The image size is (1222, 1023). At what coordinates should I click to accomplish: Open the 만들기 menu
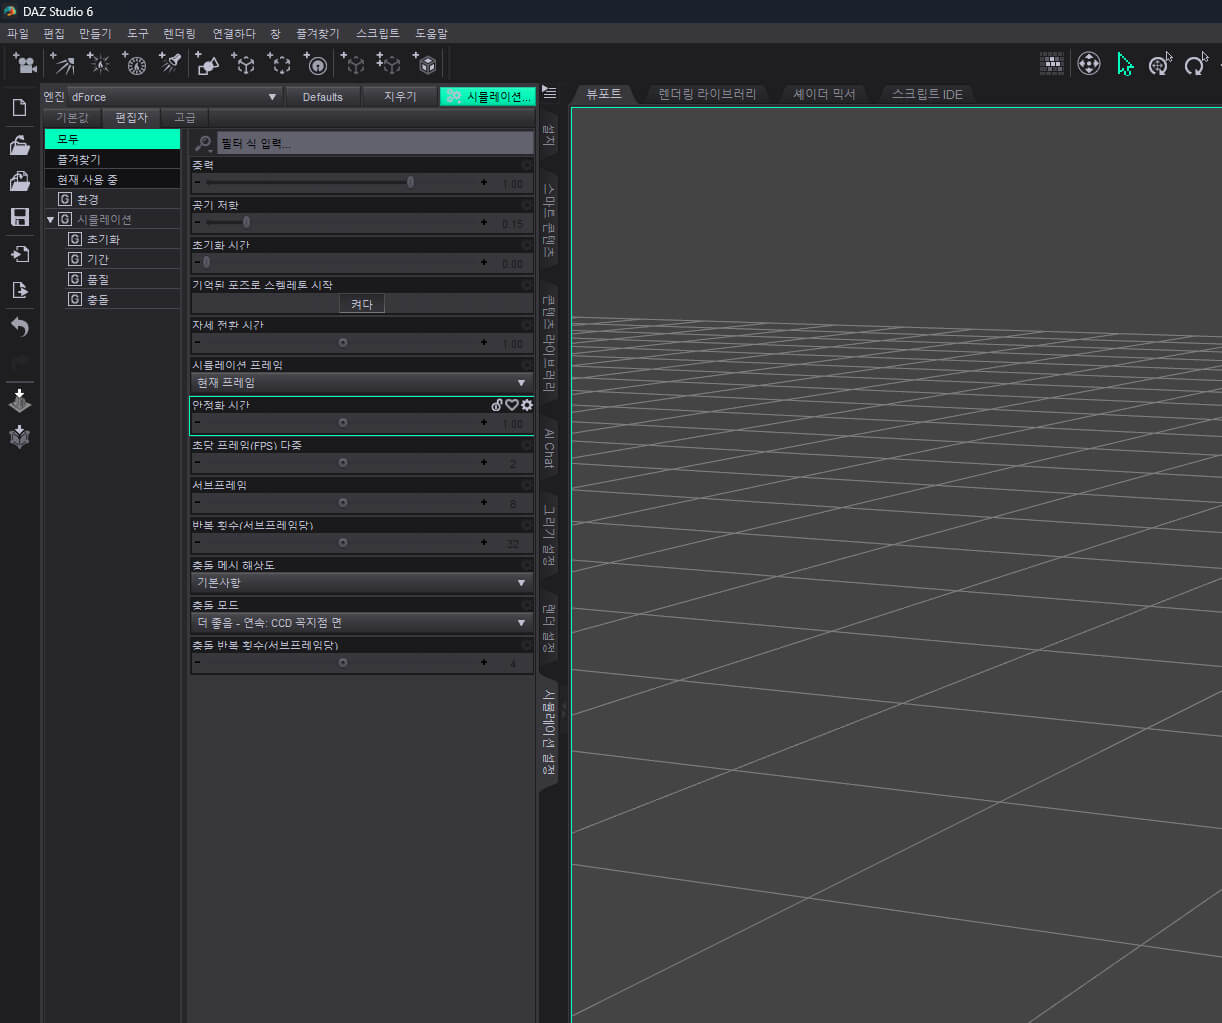pos(95,33)
